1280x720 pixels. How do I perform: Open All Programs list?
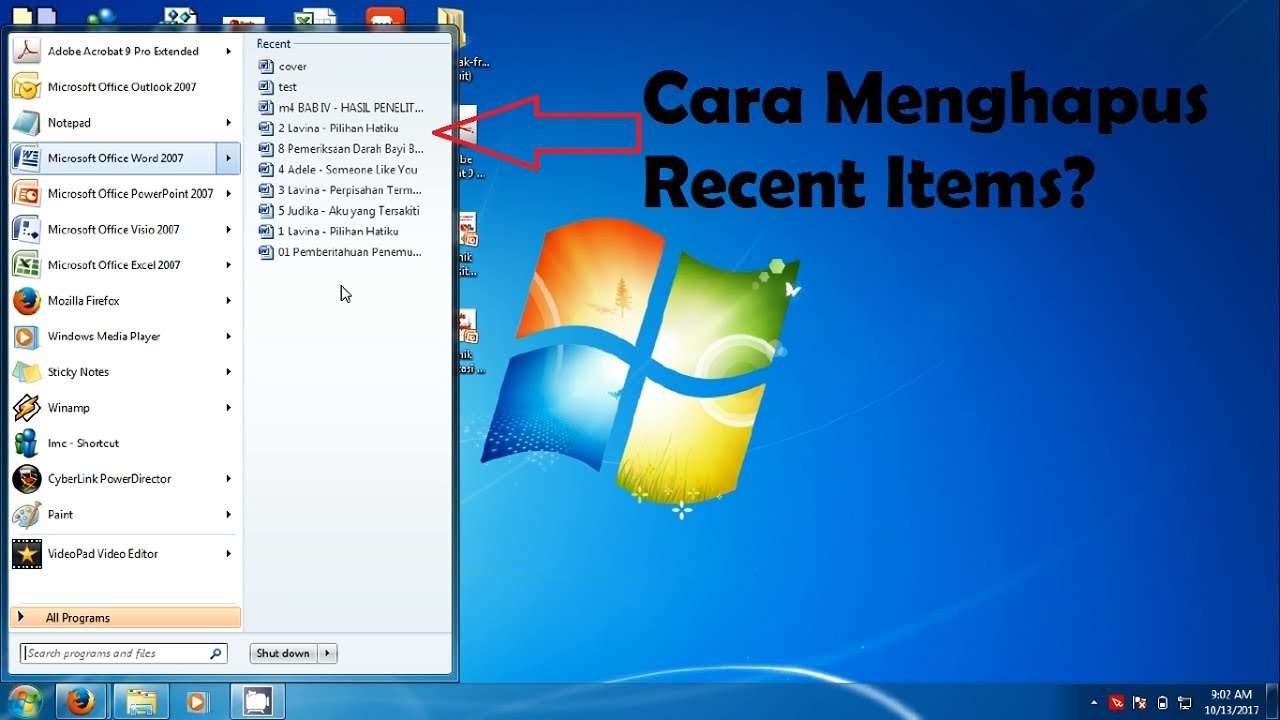[x=125, y=618]
